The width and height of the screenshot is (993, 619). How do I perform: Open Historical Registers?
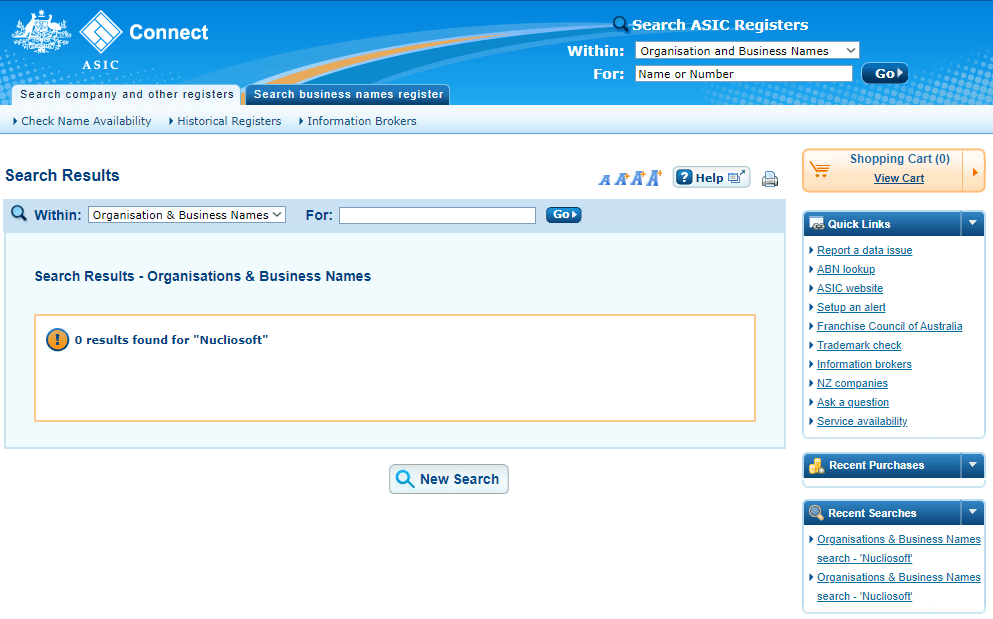point(229,121)
